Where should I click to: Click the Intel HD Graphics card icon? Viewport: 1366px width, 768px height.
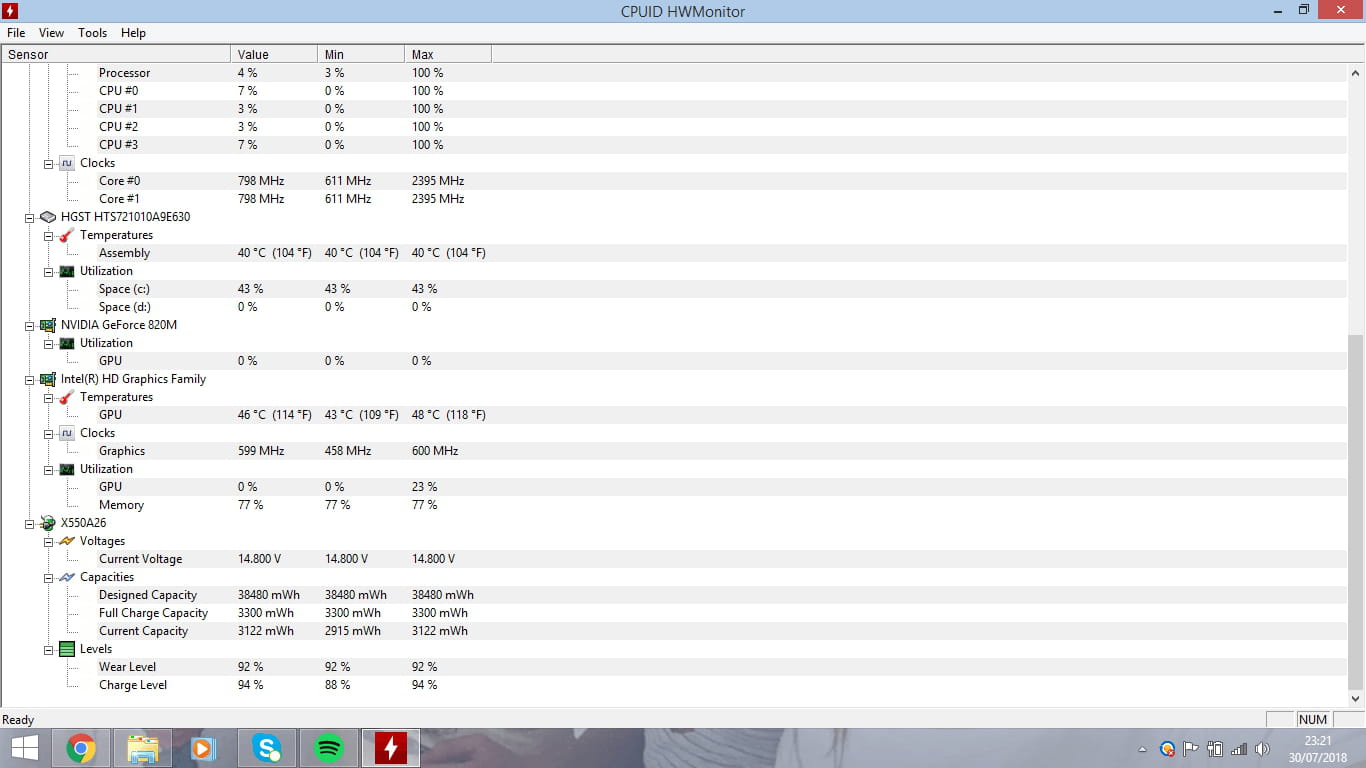pos(48,379)
